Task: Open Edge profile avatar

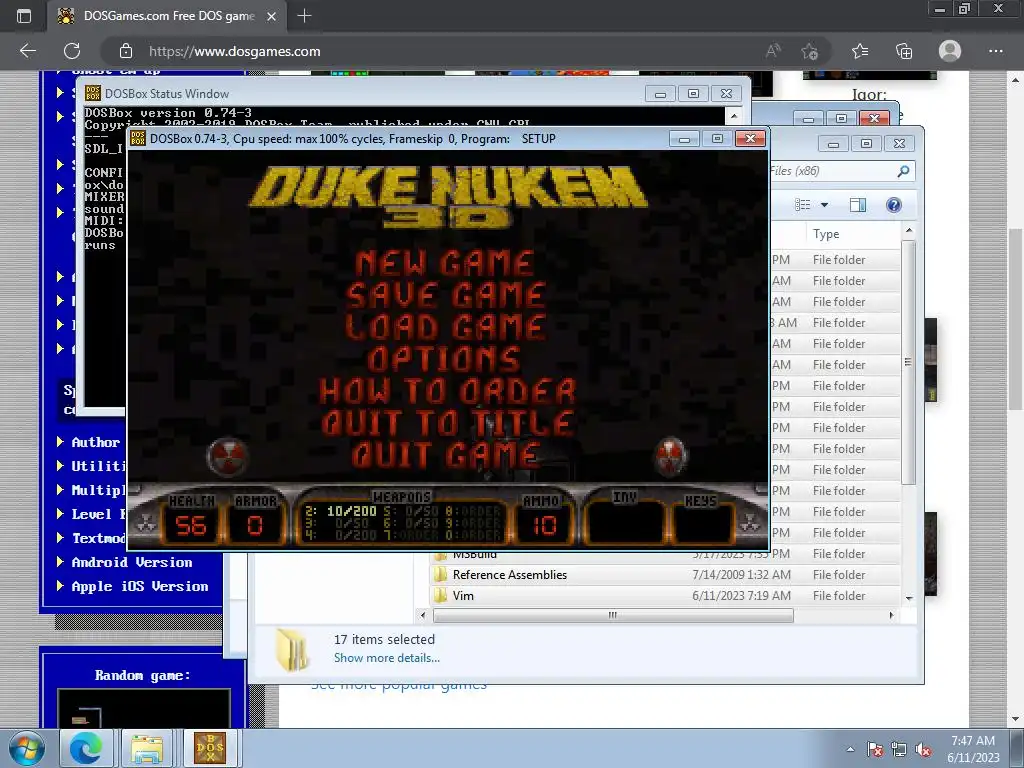Action: click(950, 51)
